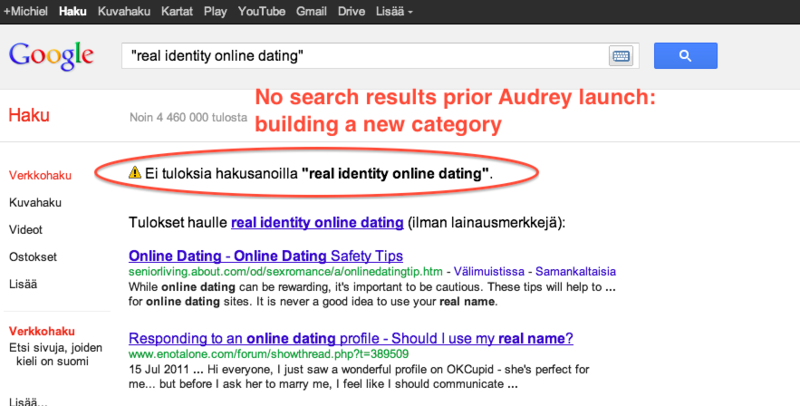Click 'Noin 4 460 000 tulosta' result count
This screenshot has width=800, height=406.
coord(188,117)
